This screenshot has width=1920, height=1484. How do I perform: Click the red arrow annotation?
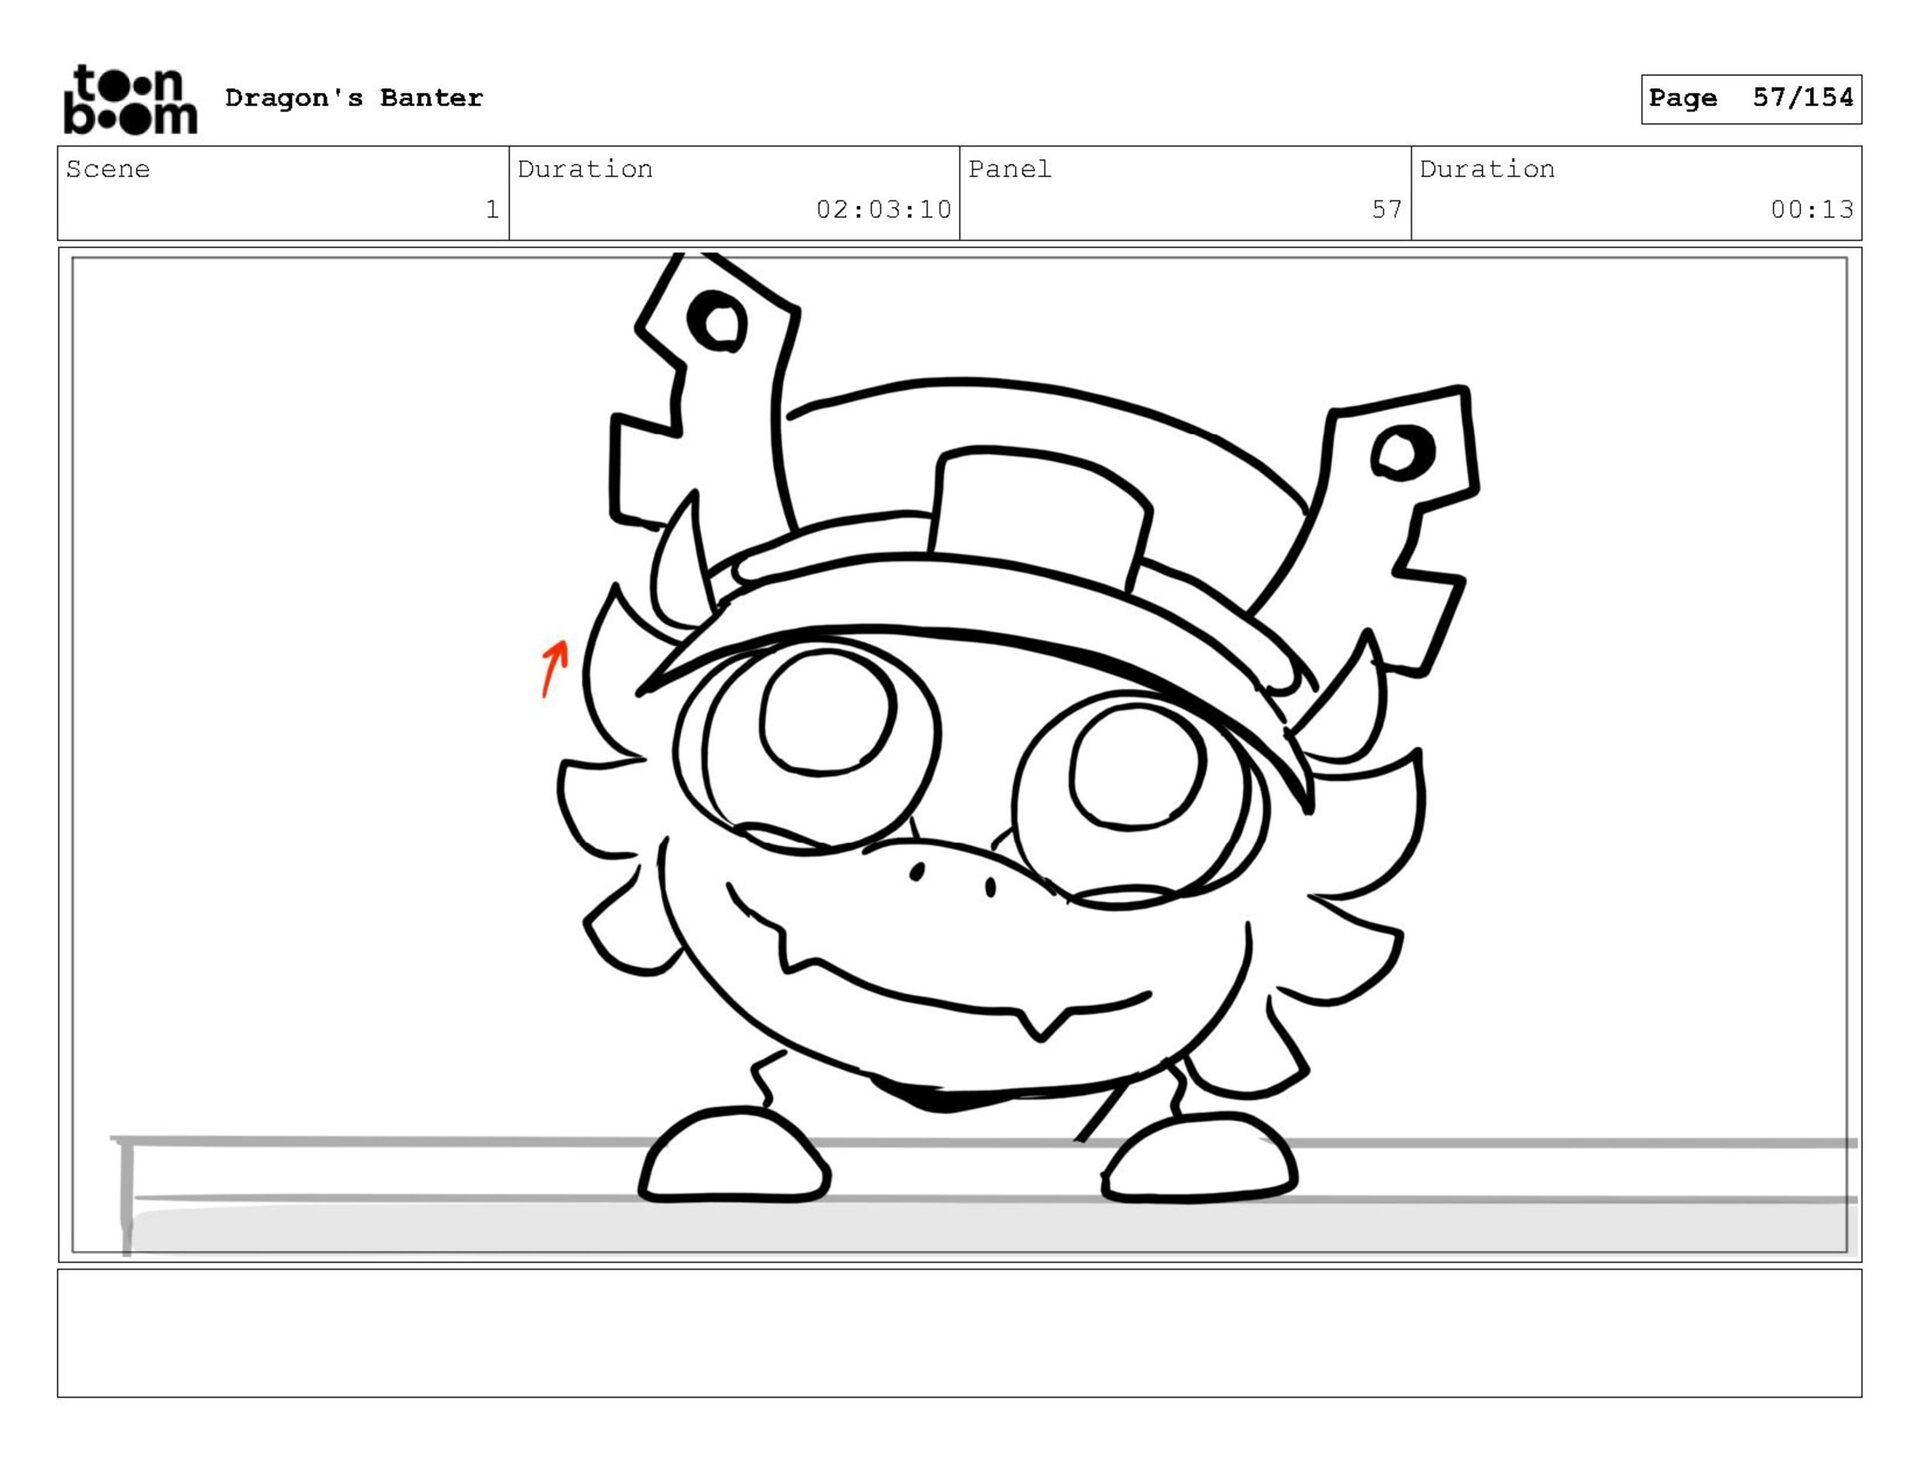click(x=554, y=669)
